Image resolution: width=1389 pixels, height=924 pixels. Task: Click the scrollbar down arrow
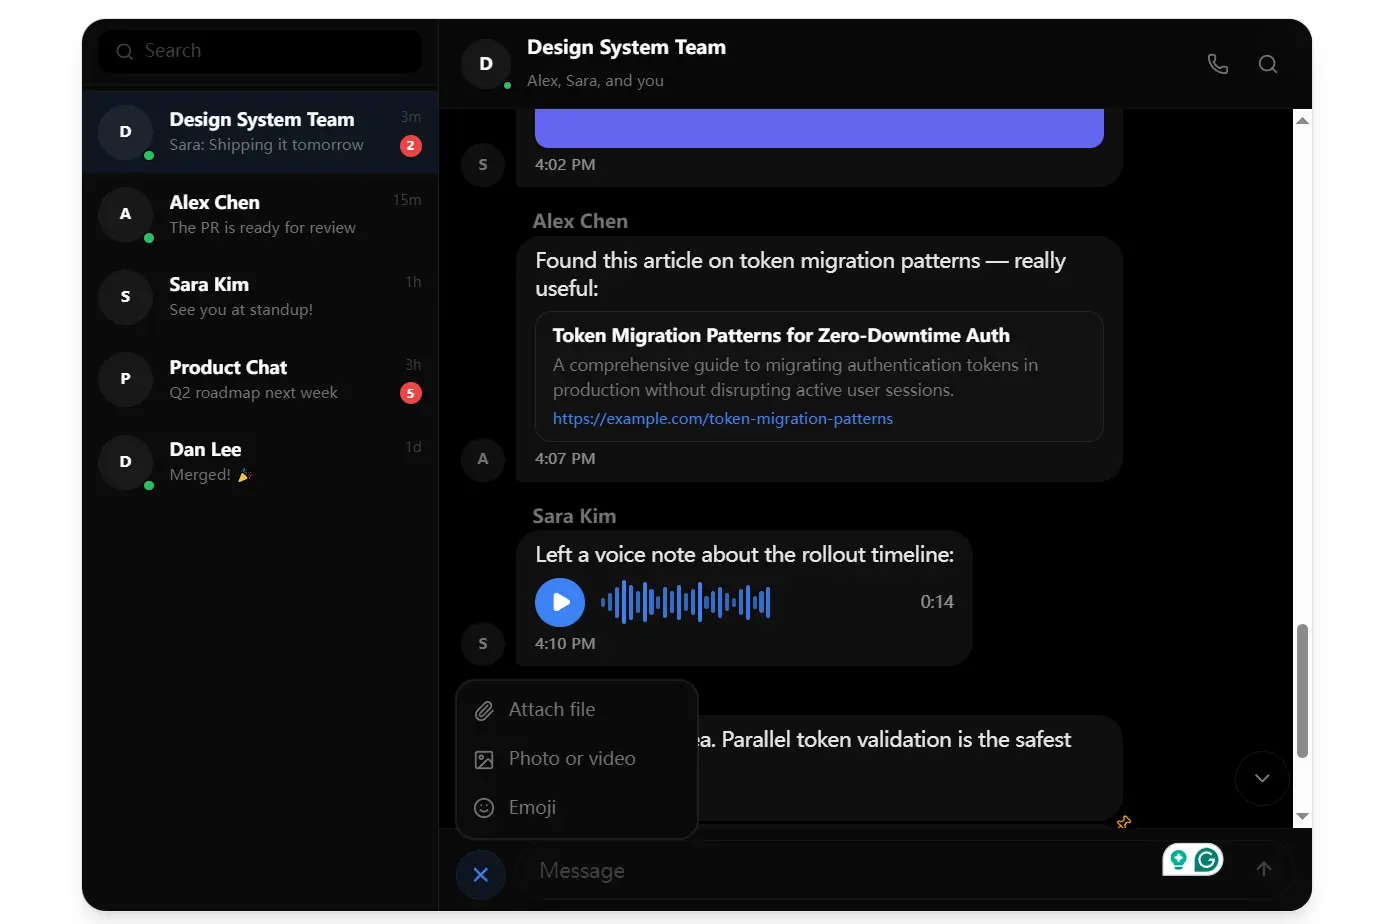pyautogui.click(x=1303, y=817)
